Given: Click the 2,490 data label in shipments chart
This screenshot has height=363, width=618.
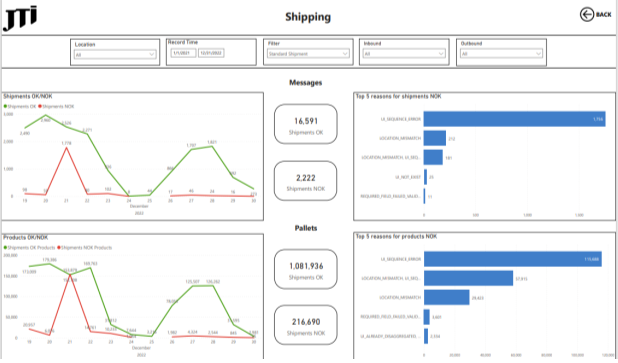Looking at the screenshot, I should click(25, 134).
